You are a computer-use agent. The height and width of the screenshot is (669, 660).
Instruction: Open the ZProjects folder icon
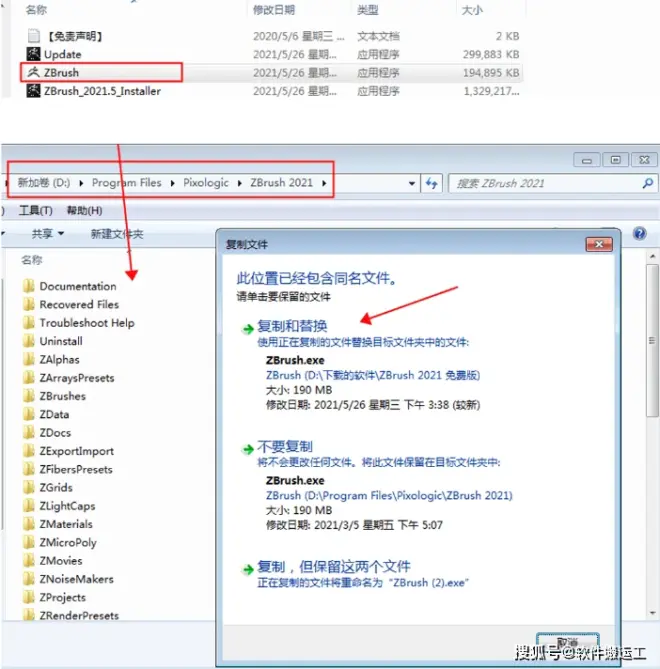[x=29, y=597]
